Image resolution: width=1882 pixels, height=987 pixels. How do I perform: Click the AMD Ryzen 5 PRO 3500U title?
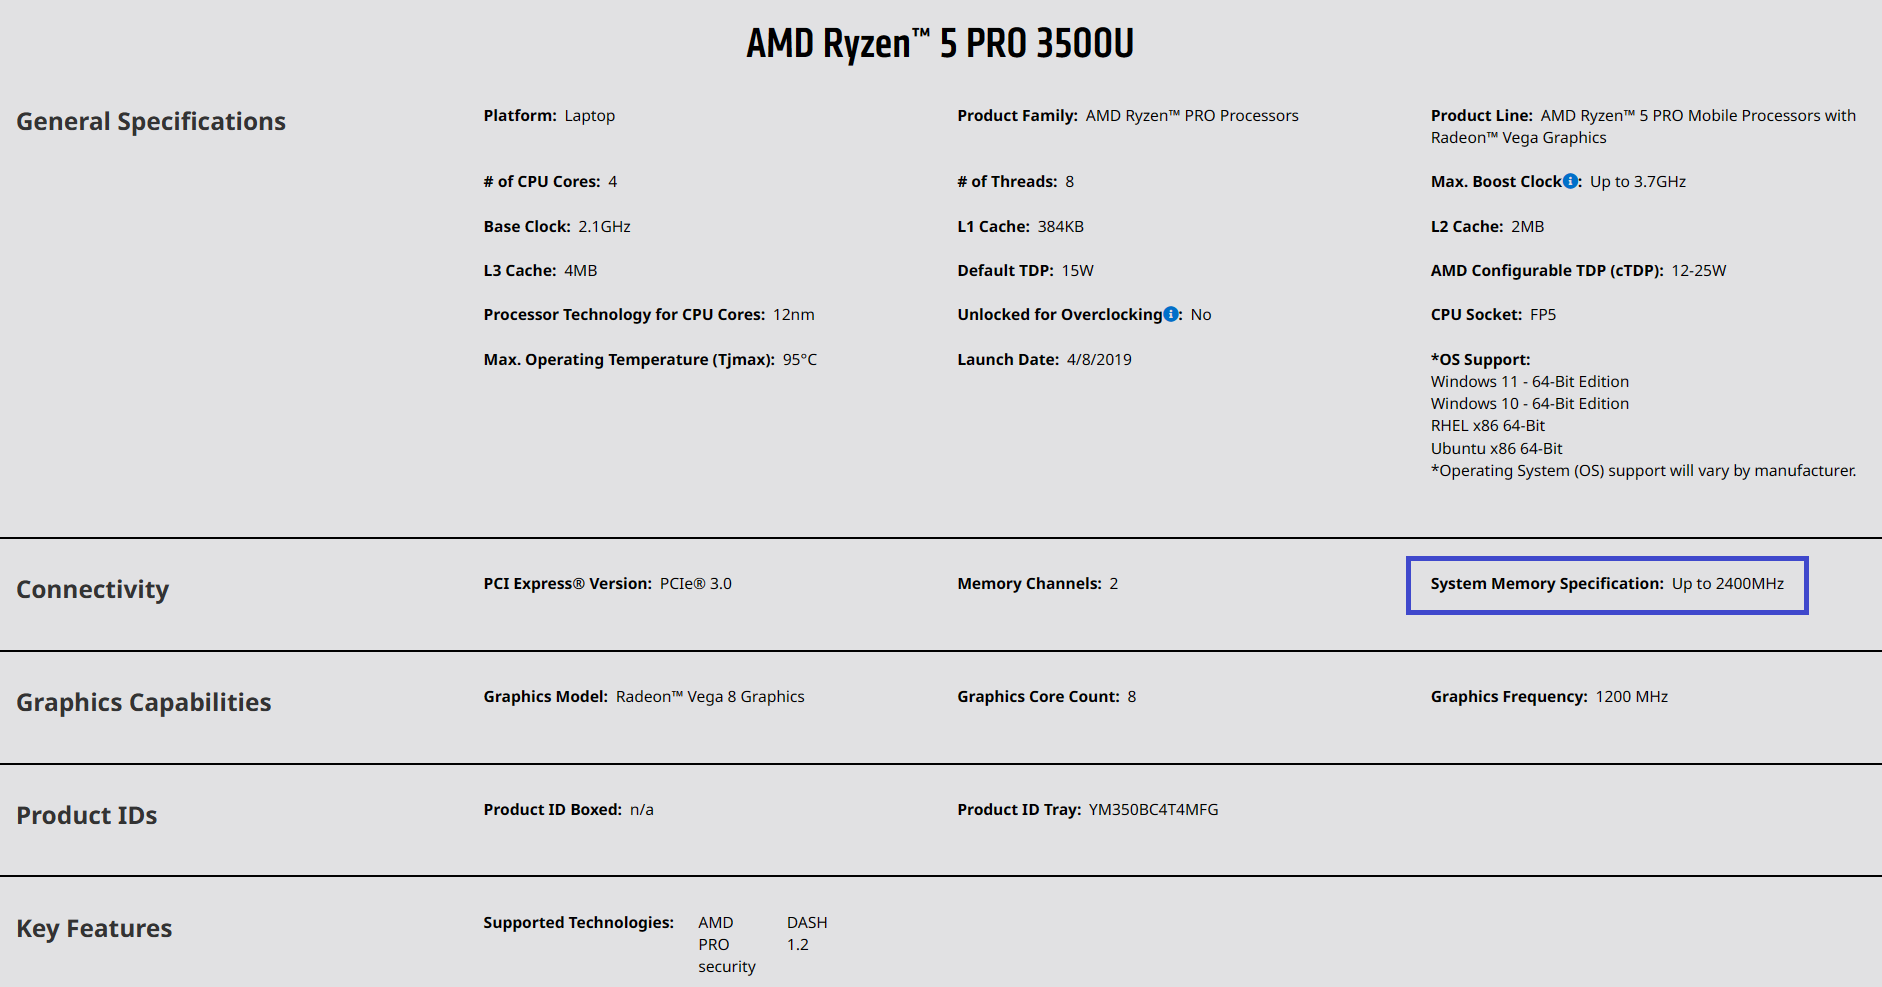click(940, 44)
